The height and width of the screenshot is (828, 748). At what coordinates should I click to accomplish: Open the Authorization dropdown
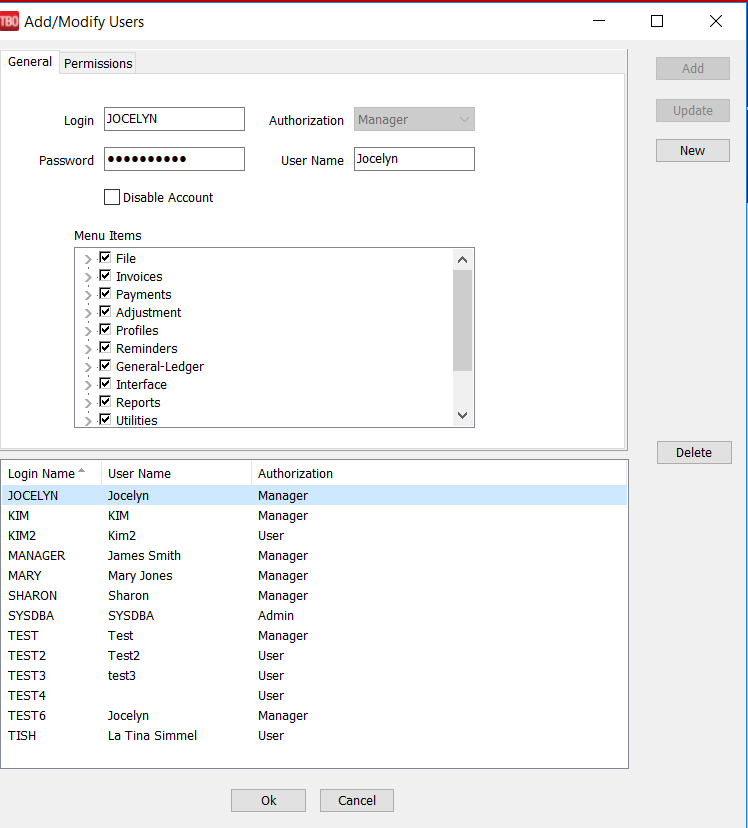(x=414, y=119)
